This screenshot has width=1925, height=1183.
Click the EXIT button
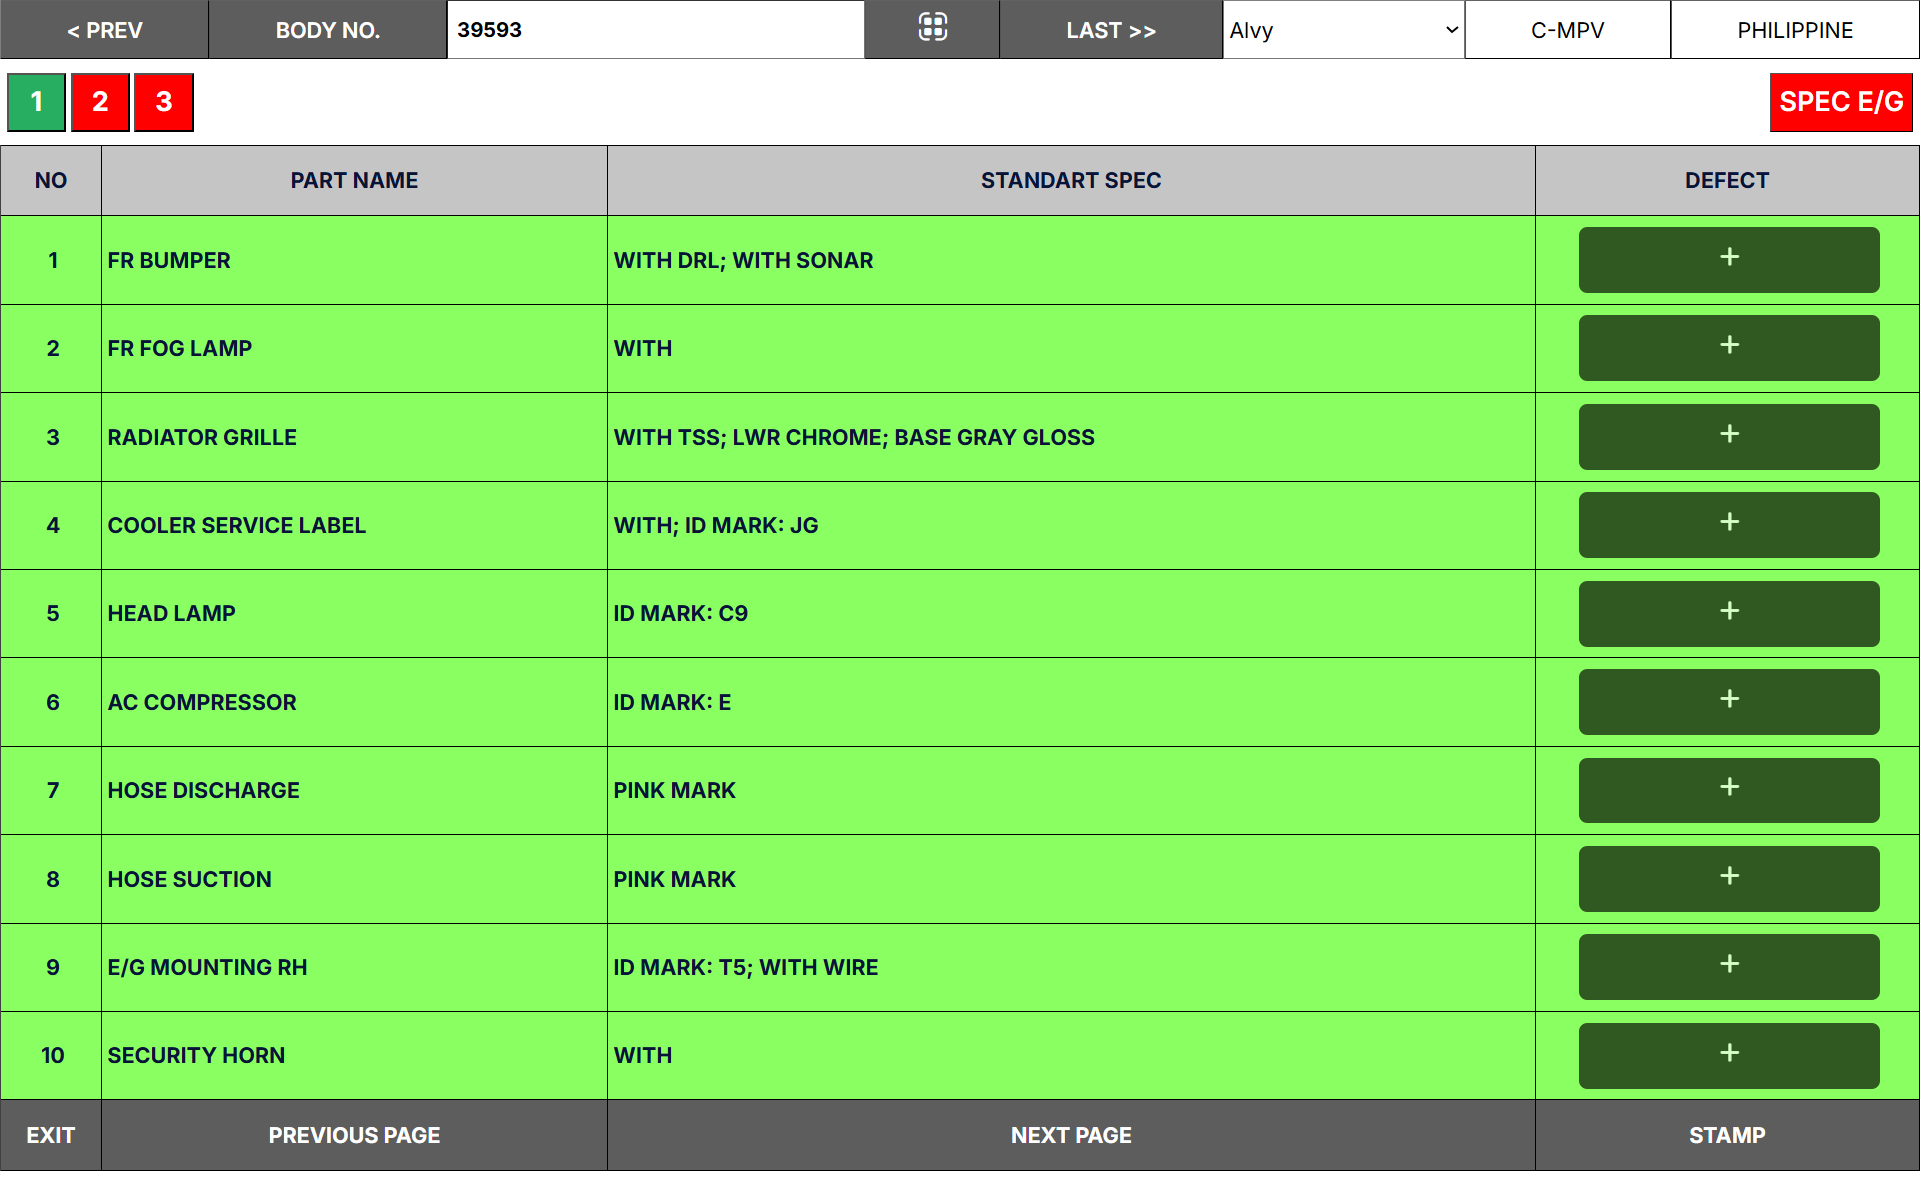click(51, 1136)
